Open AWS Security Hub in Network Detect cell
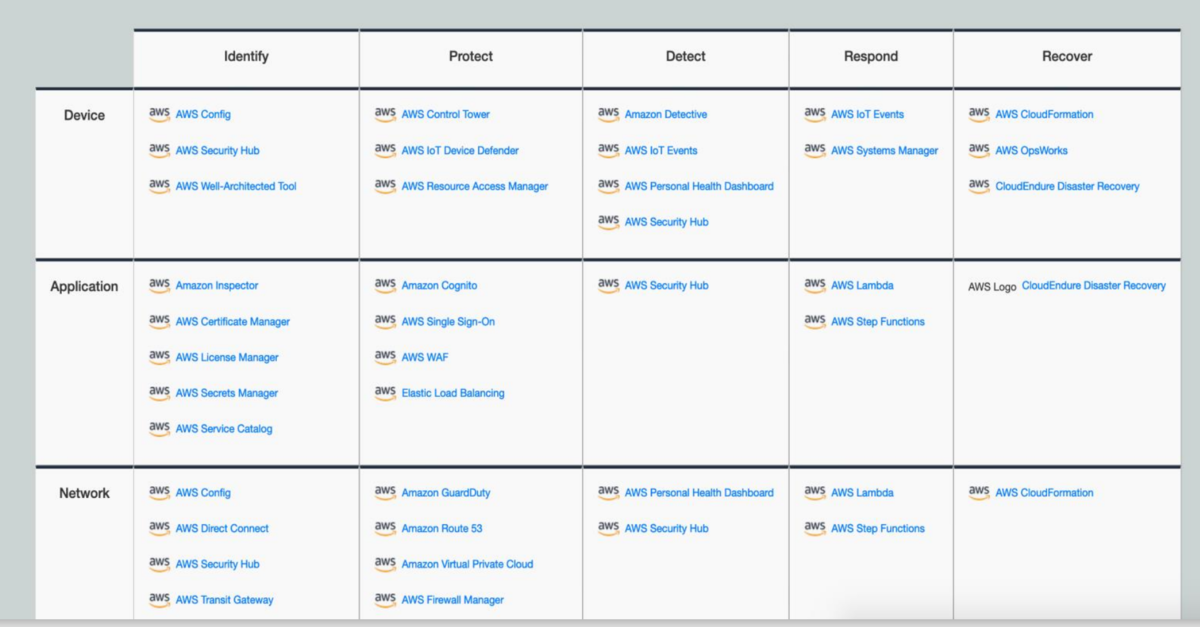1200x627 pixels. click(x=666, y=529)
